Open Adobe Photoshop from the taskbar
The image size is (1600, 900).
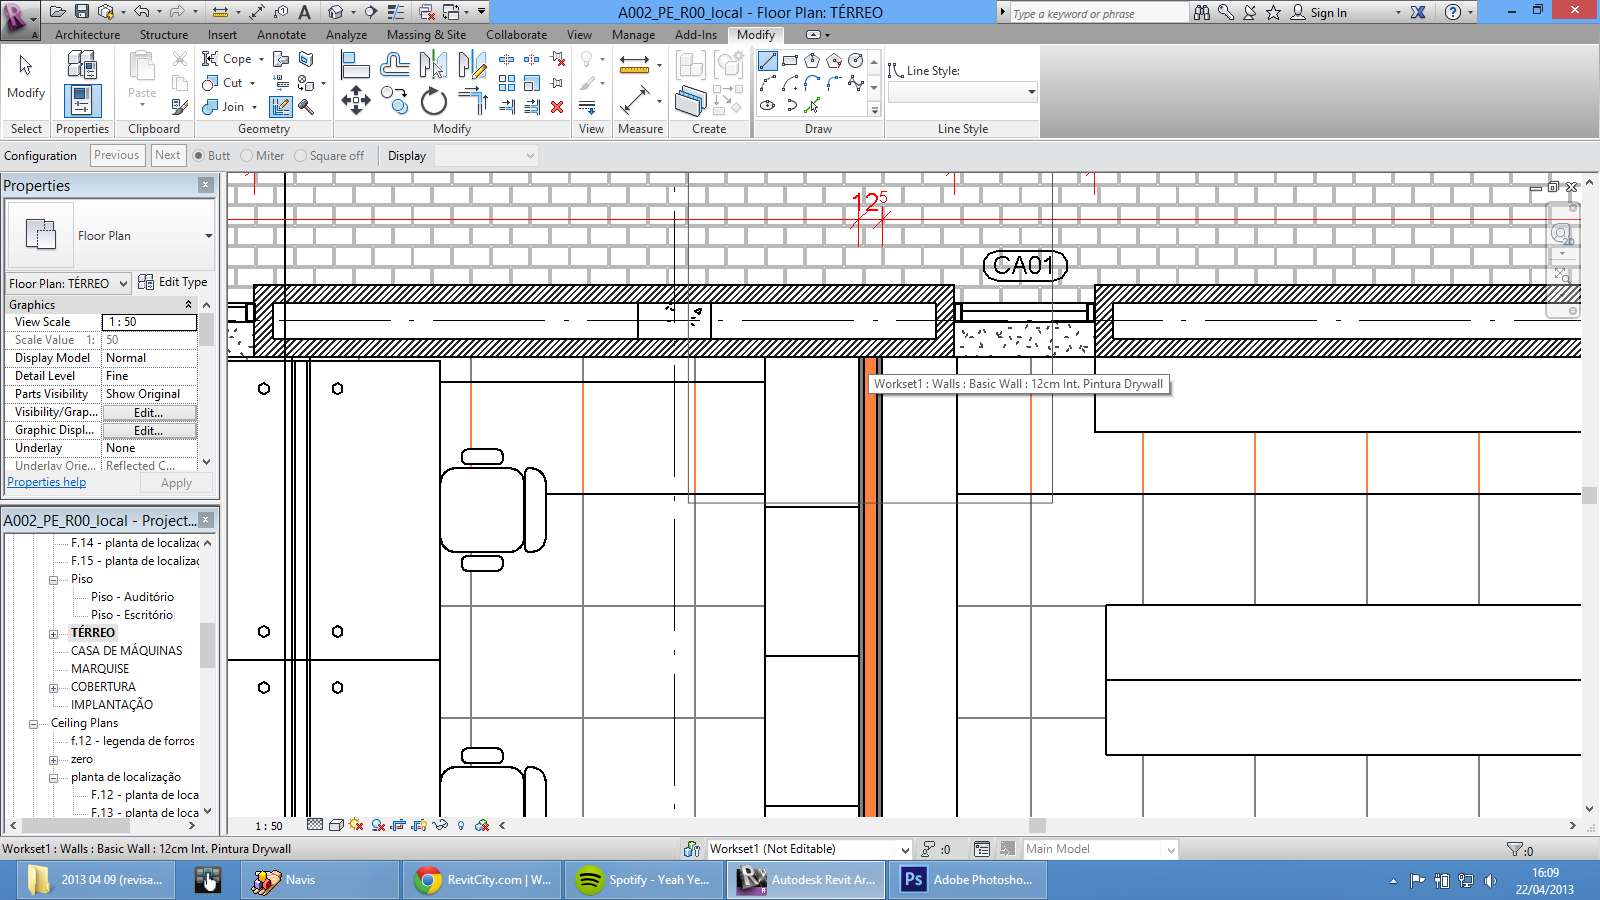point(969,880)
